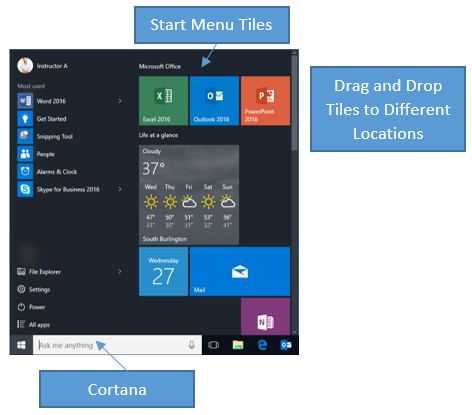Launch the PowerPoint 2016 tile
Viewport: 472px width, 415px height.
tap(265, 101)
